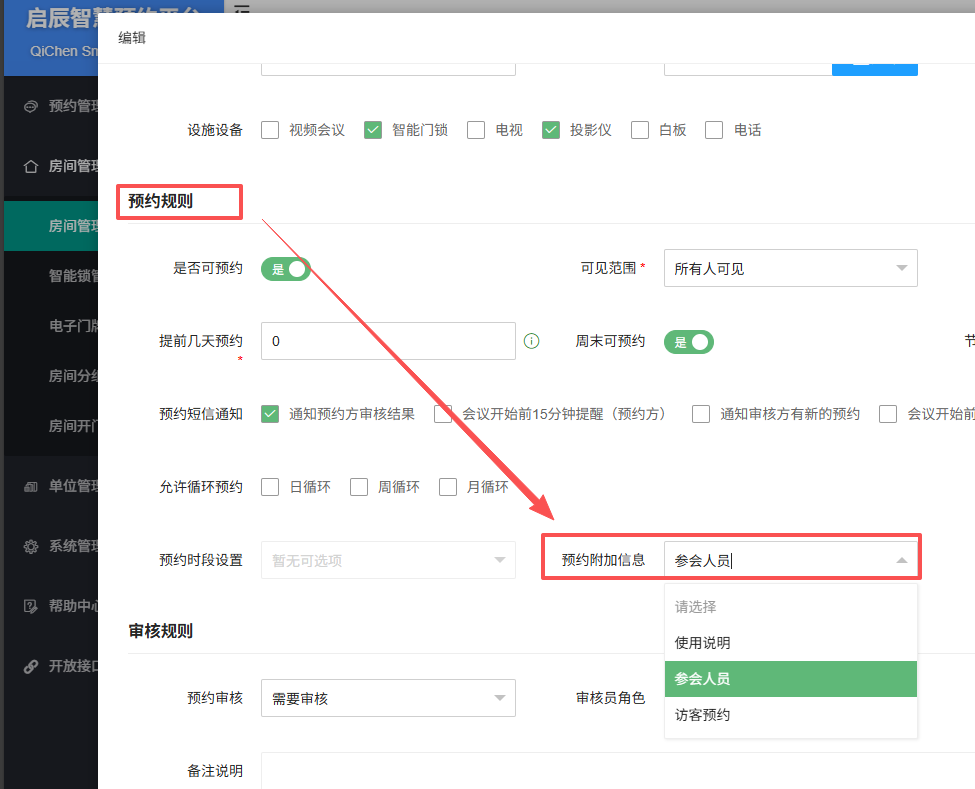Click the 房间管理 home icon in sidebar

pyautogui.click(x=31, y=166)
